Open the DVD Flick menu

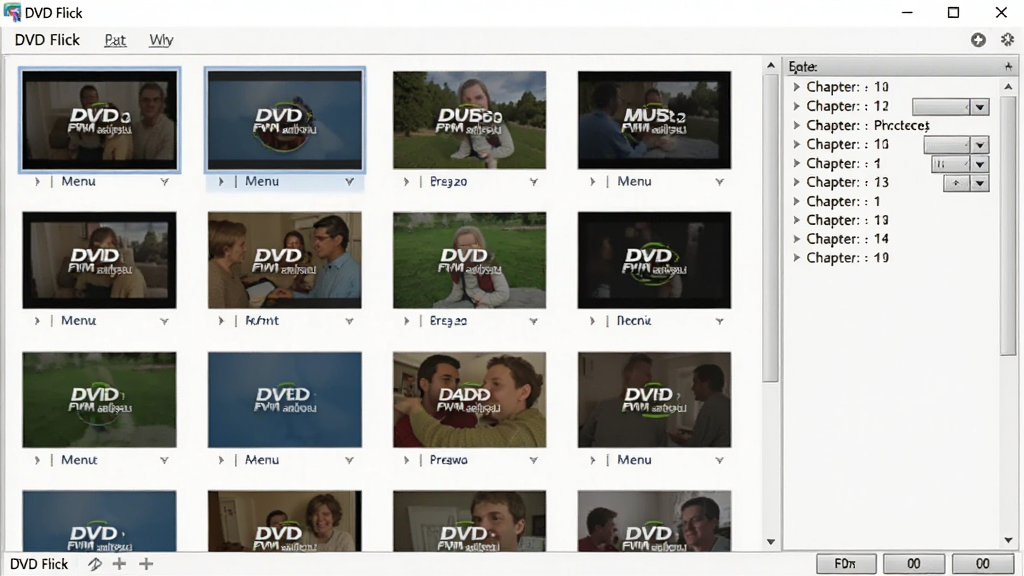coord(47,40)
